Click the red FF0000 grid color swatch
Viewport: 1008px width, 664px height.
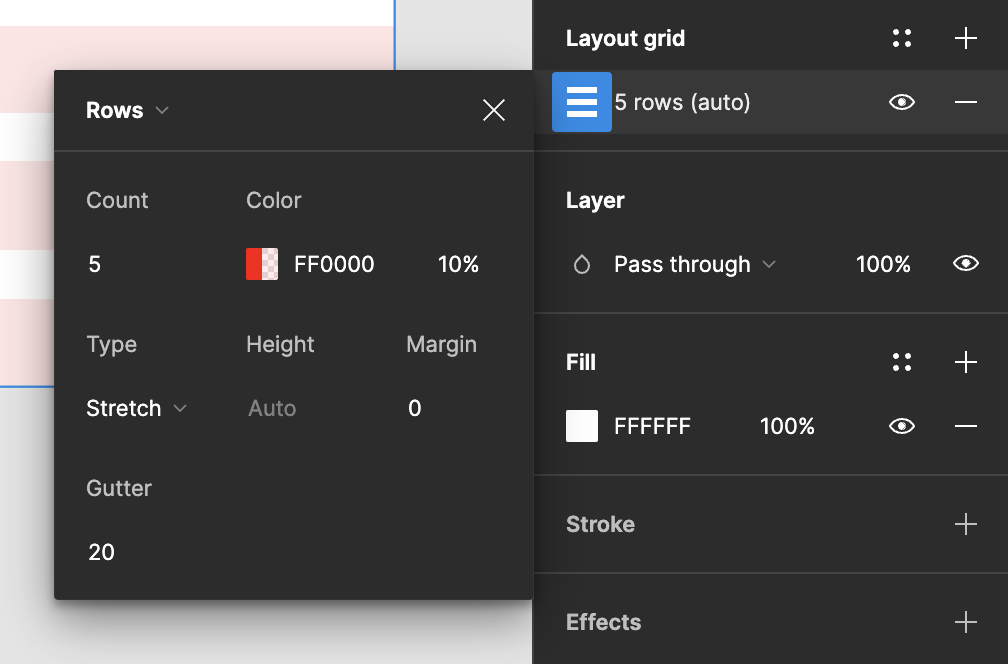click(x=262, y=263)
